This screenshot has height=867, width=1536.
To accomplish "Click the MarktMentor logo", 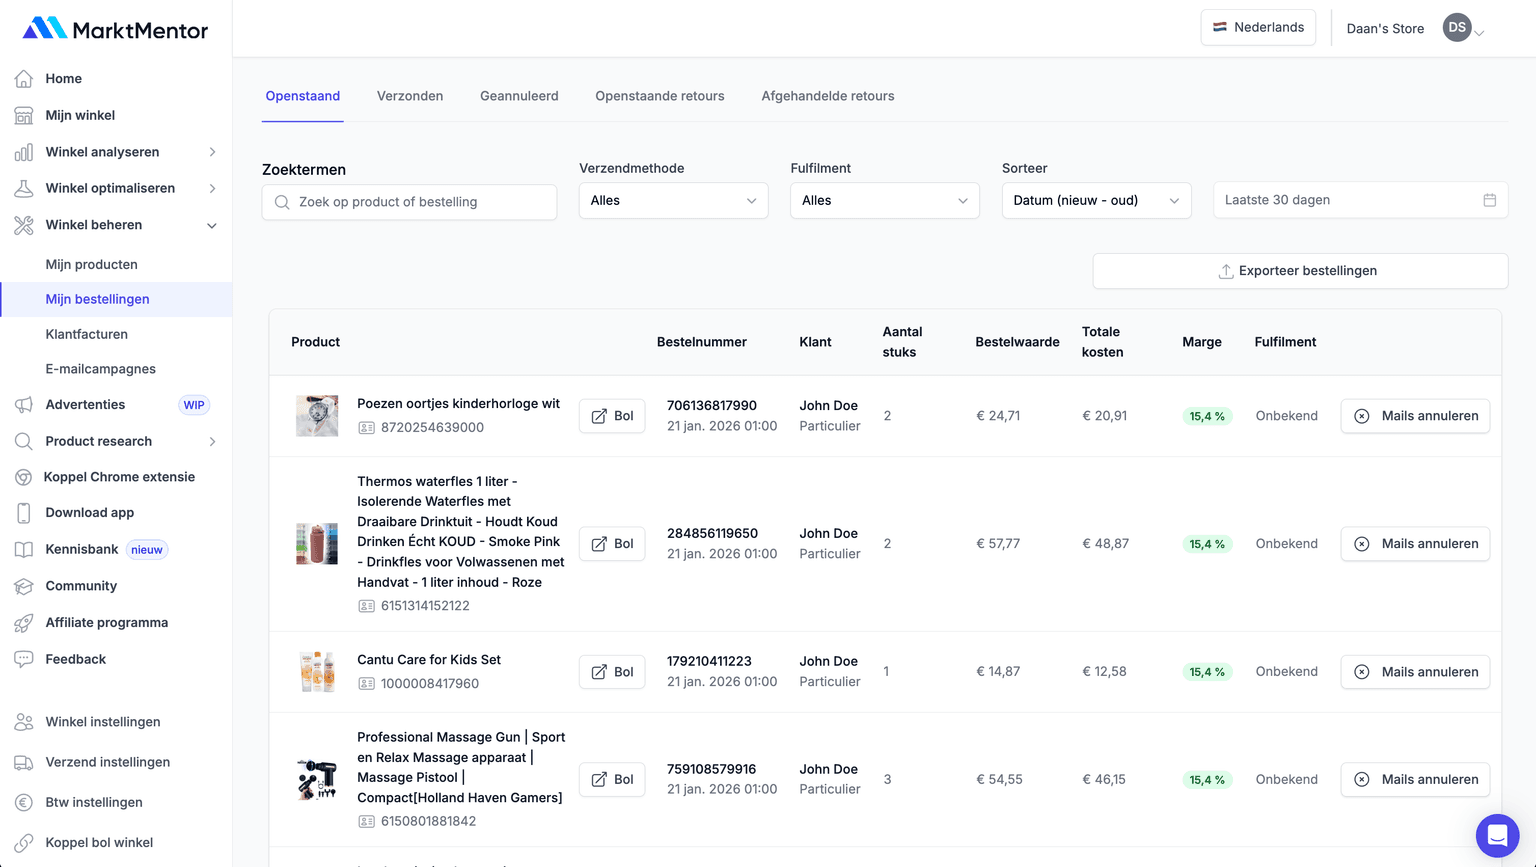I will [116, 29].
